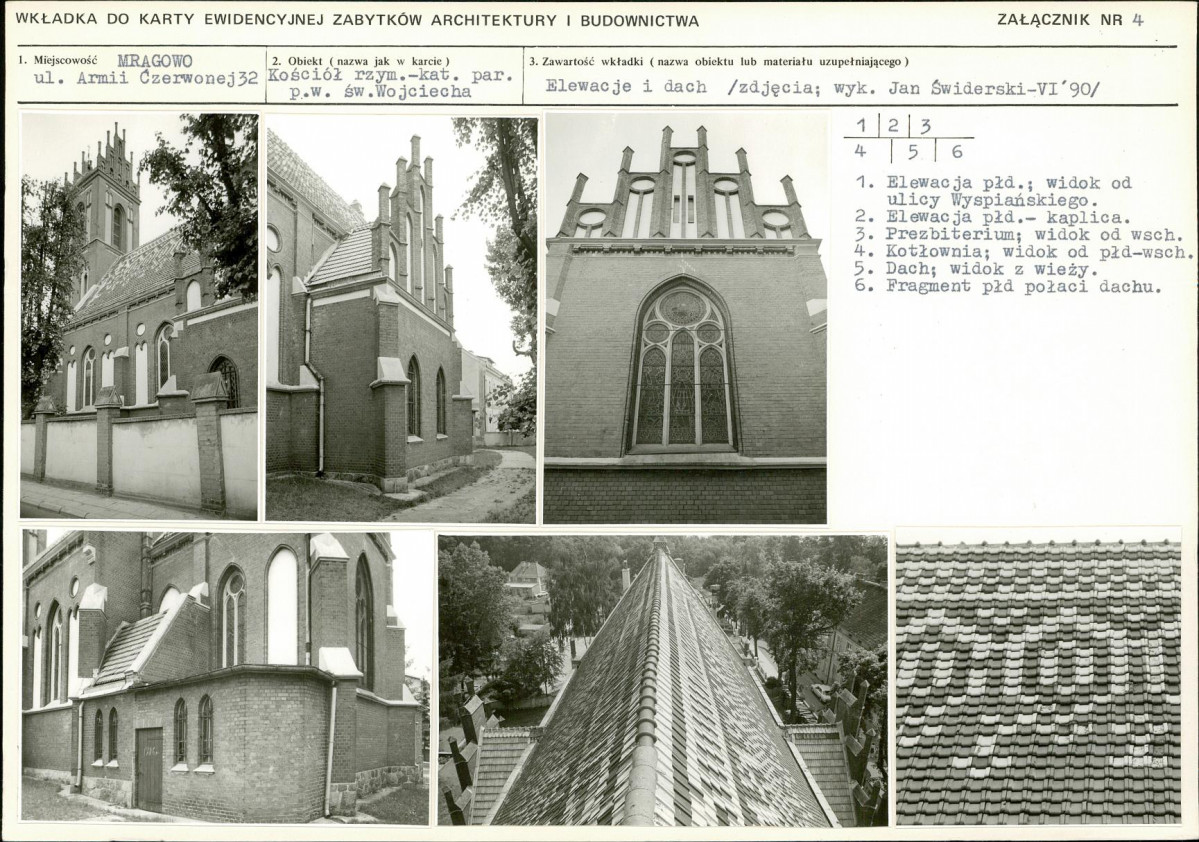
Task: Click the roof ridge photo taken from the tower
Action: 663,681
